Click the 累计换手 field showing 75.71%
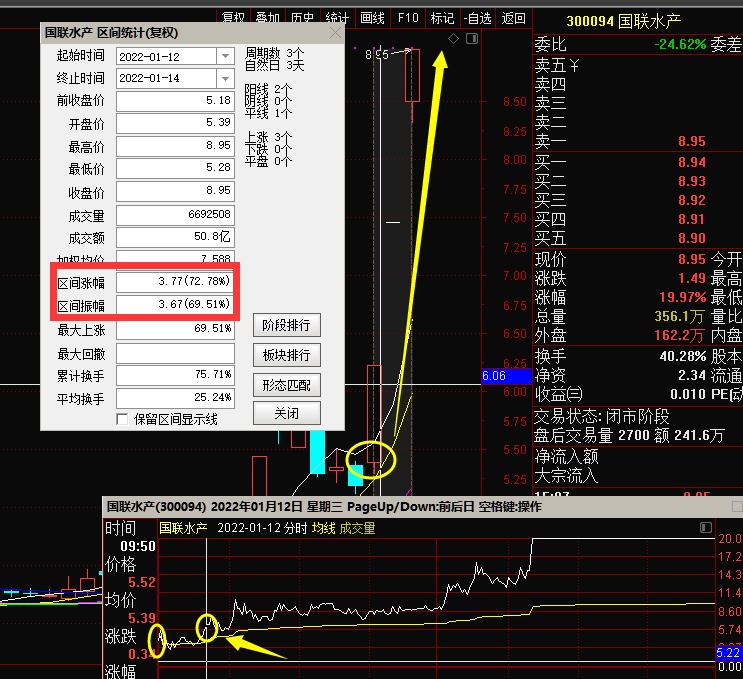743x679 pixels. coord(175,375)
